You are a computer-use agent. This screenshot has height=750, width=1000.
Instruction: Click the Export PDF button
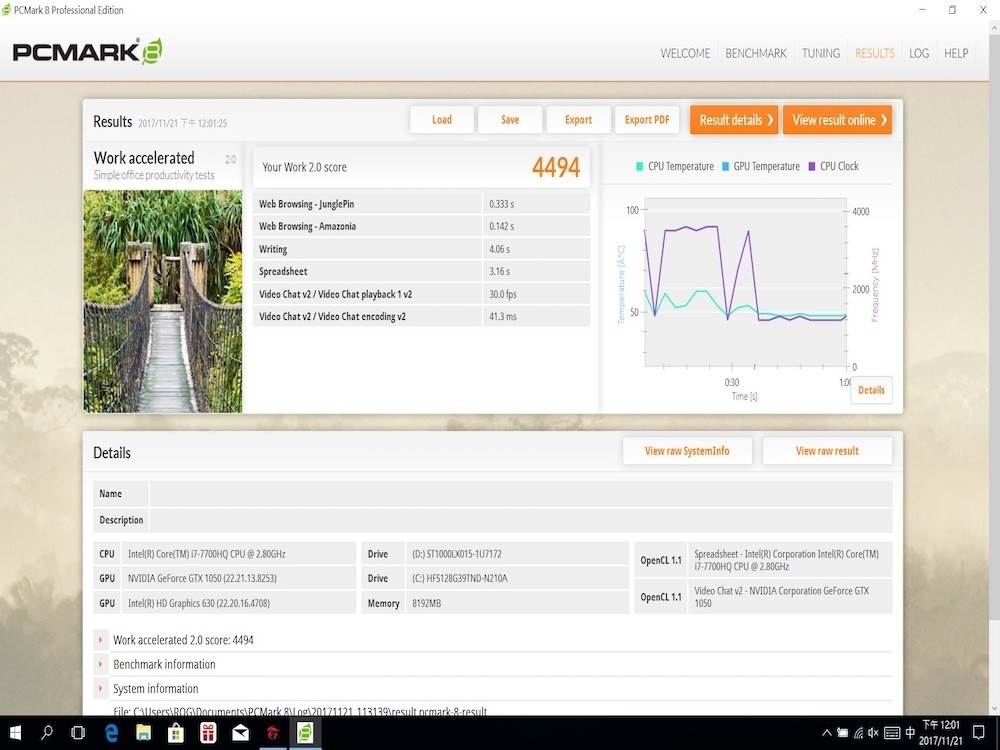[646, 120]
